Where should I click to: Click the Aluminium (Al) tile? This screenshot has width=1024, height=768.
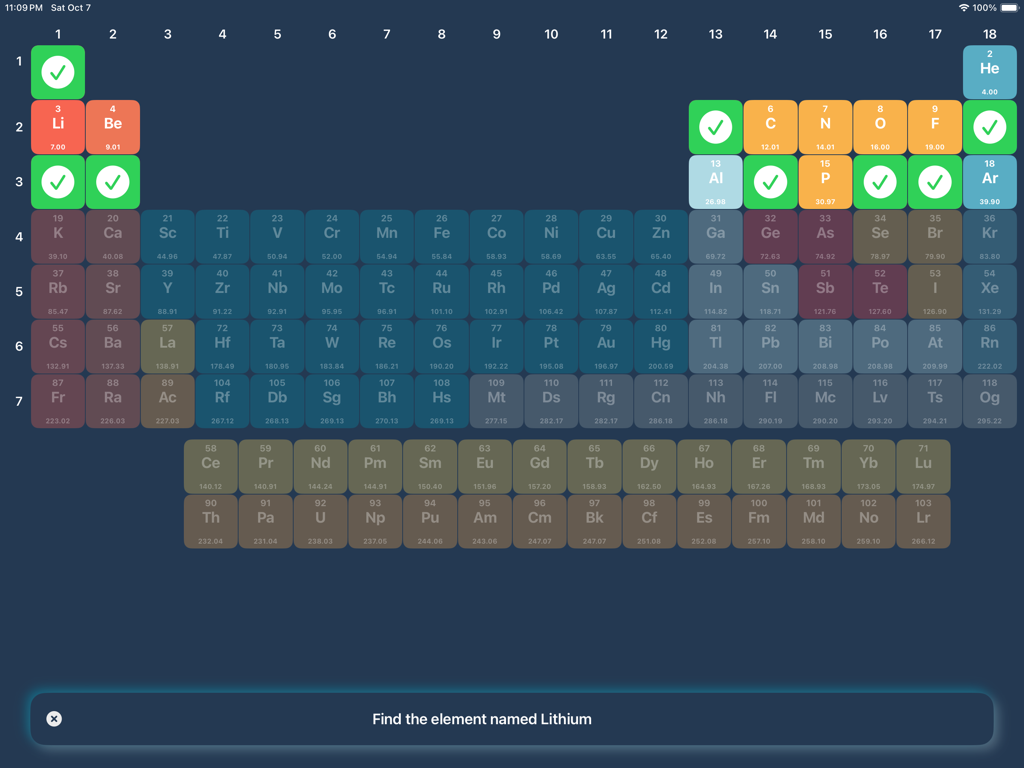(x=715, y=182)
